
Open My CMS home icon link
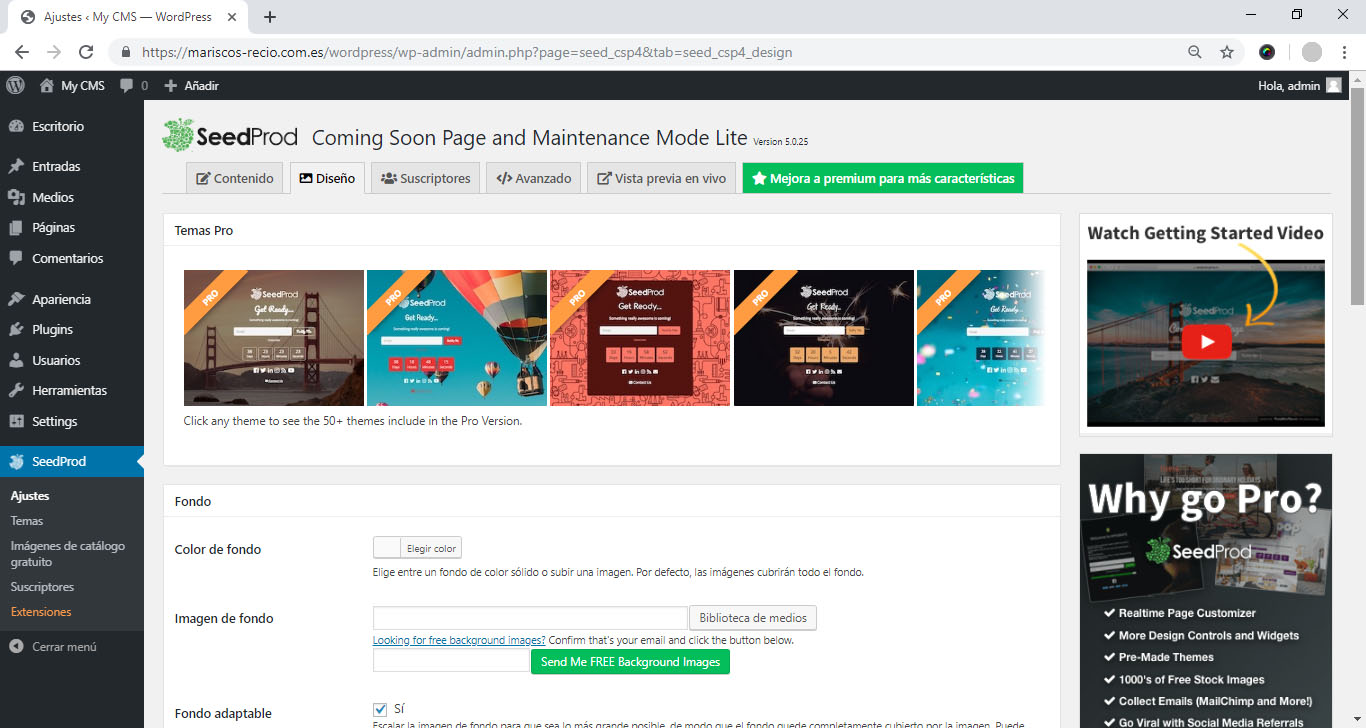coord(46,85)
